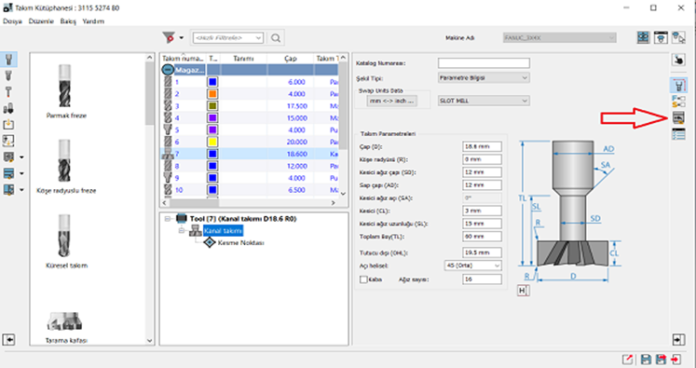Click the icon indicated by the red arrow
Image resolution: width=696 pixels, height=368 pixels.
(x=678, y=118)
